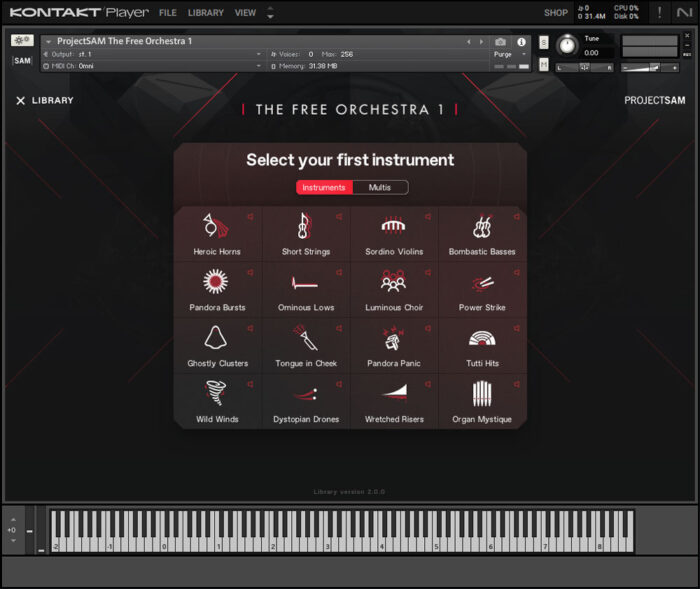Select the Pandora Panic instrument icon
The height and width of the screenshot is (589, 700).
pyautogui.click(x=393, y=338)
